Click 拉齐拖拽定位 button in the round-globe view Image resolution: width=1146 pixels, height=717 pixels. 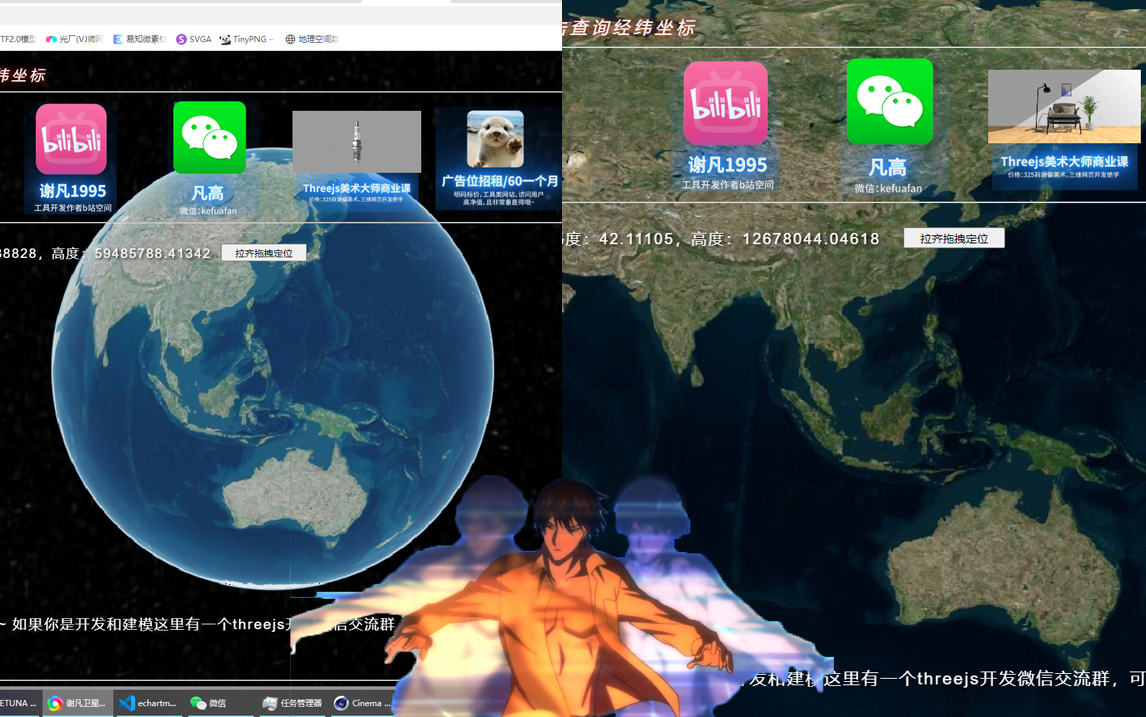[264, 253]
